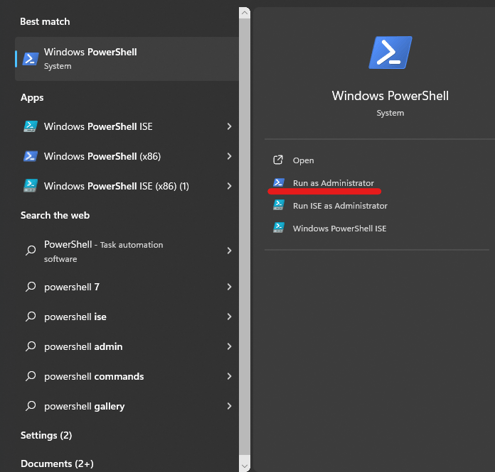Select Run ISE as Administrator
The width and height of the screenshot is (495, 472).
(x=340, y=206)
